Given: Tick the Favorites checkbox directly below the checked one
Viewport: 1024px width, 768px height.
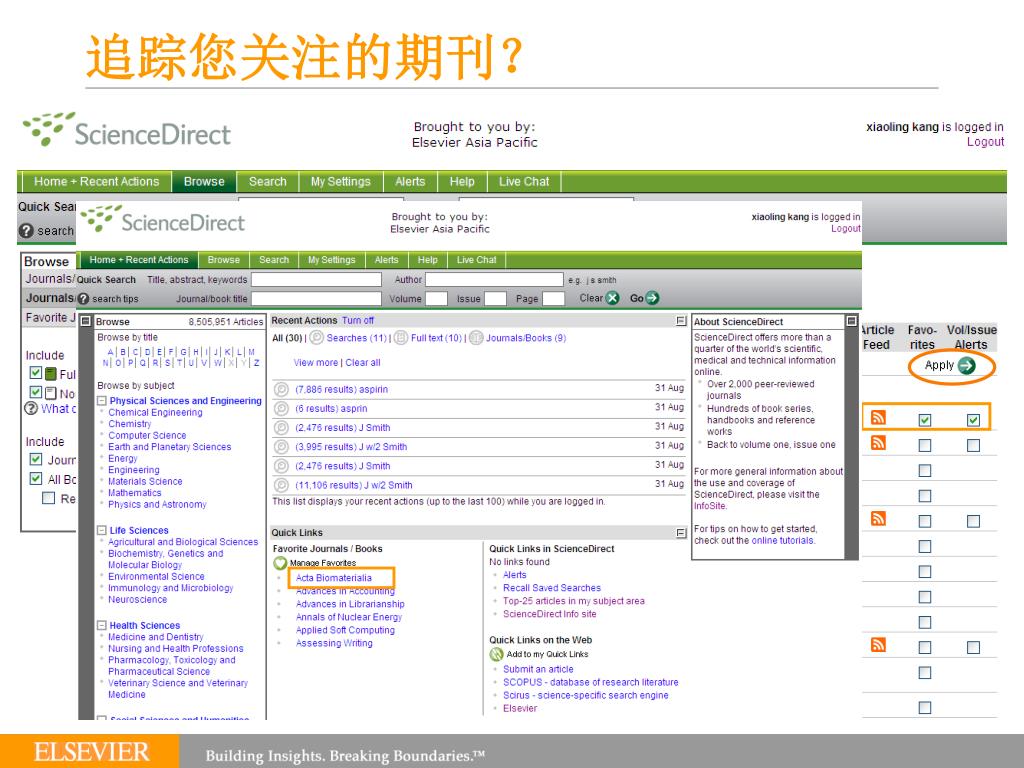Looking at the screenshot, I should tap(925, 445).
